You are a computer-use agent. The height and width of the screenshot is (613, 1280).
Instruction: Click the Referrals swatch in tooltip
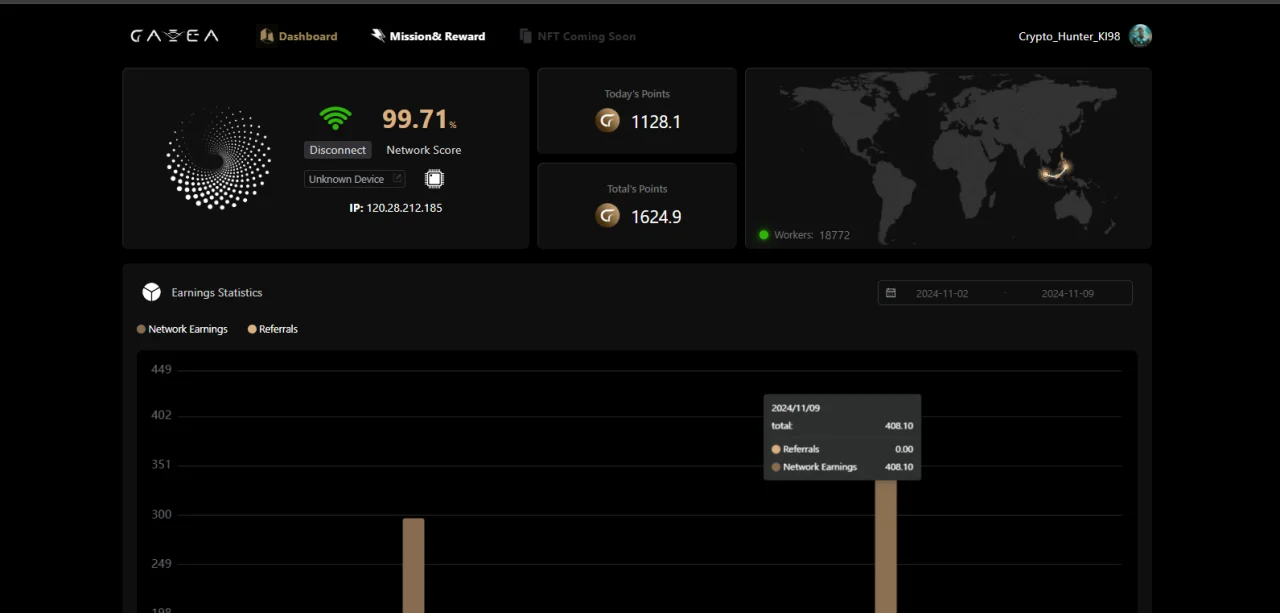tap(776, 449)
